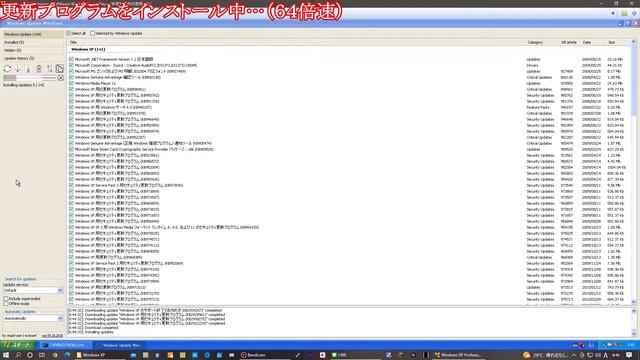Show hidden tray icons chevron

click(x=574, y=355)
